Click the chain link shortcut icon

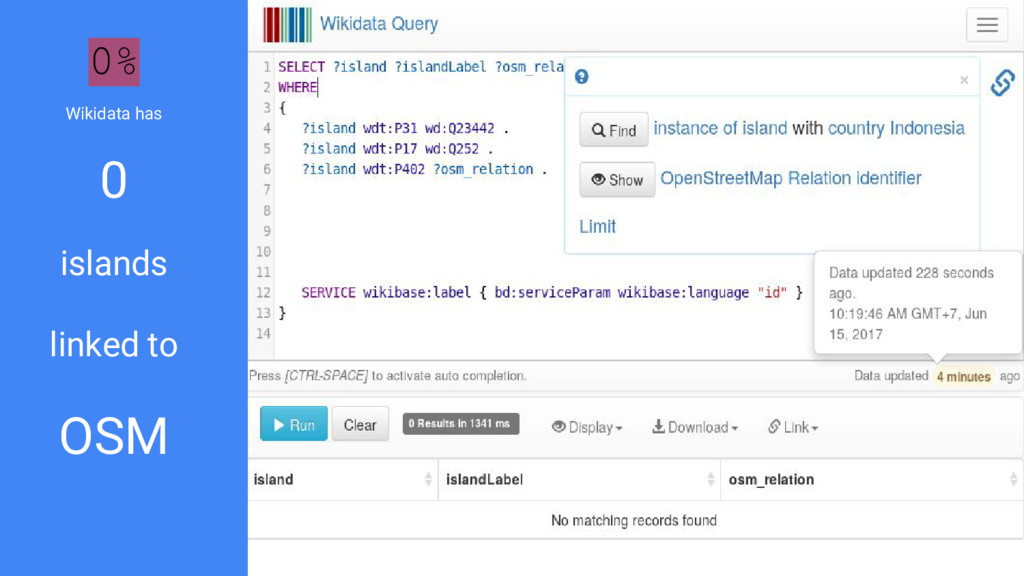(1002, 83)
